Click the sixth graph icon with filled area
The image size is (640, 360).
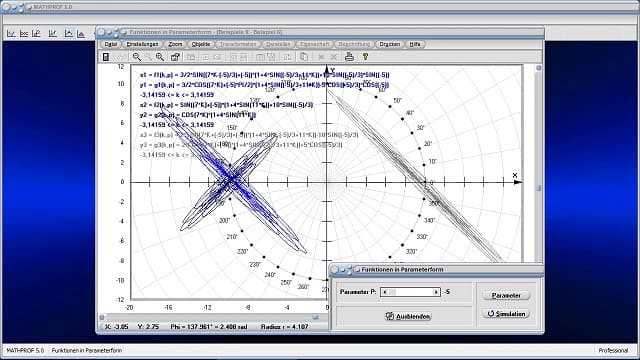click(x=81, y=33)
